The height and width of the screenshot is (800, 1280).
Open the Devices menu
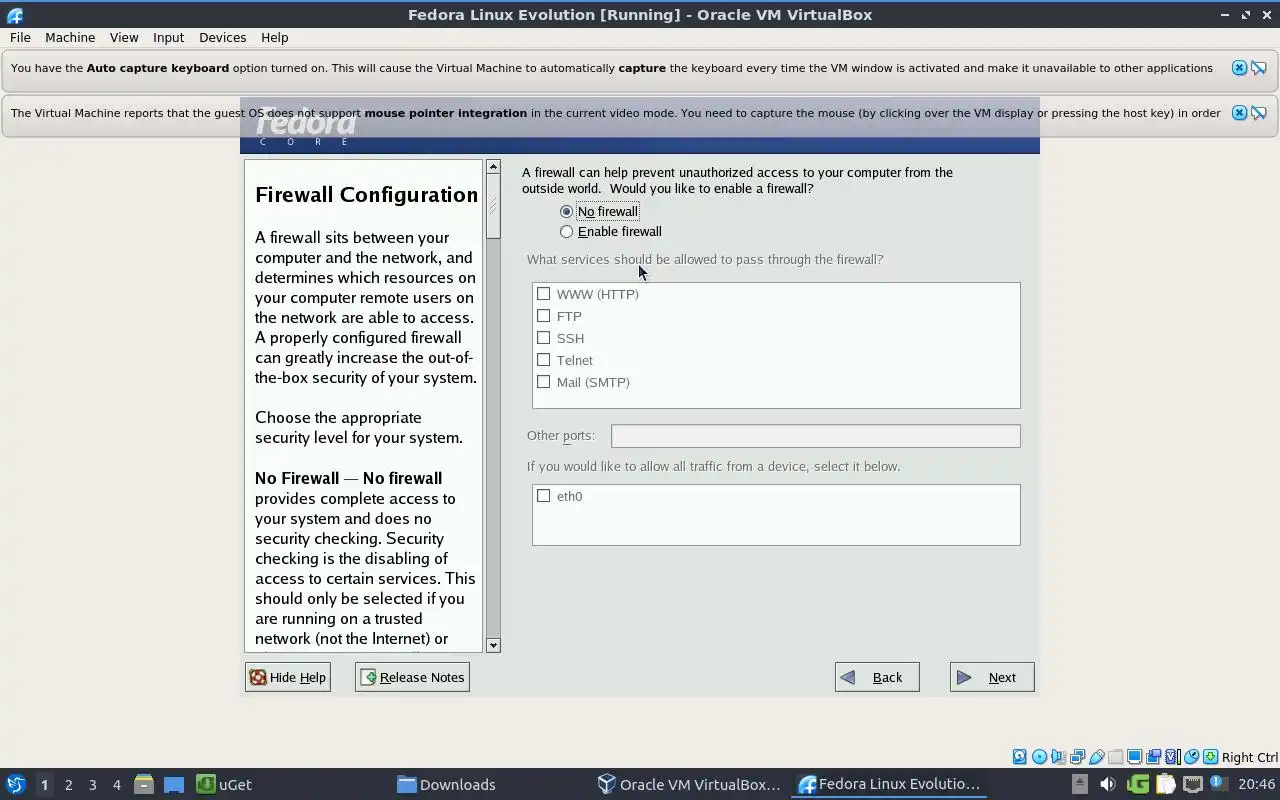tap(222, 37)
